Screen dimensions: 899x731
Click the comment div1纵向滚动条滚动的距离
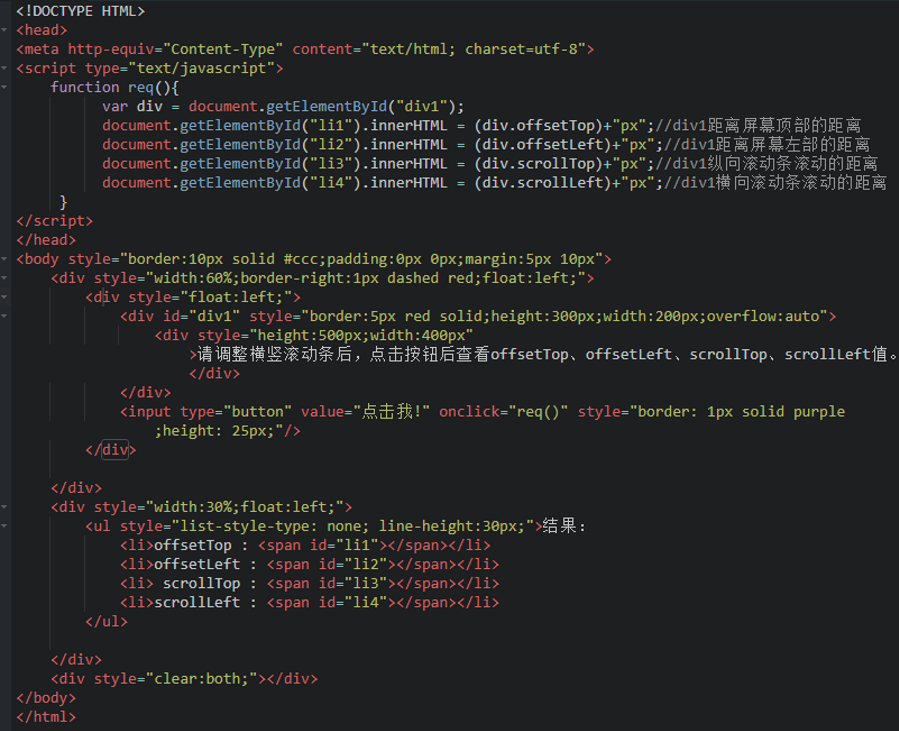coord(767,164)
